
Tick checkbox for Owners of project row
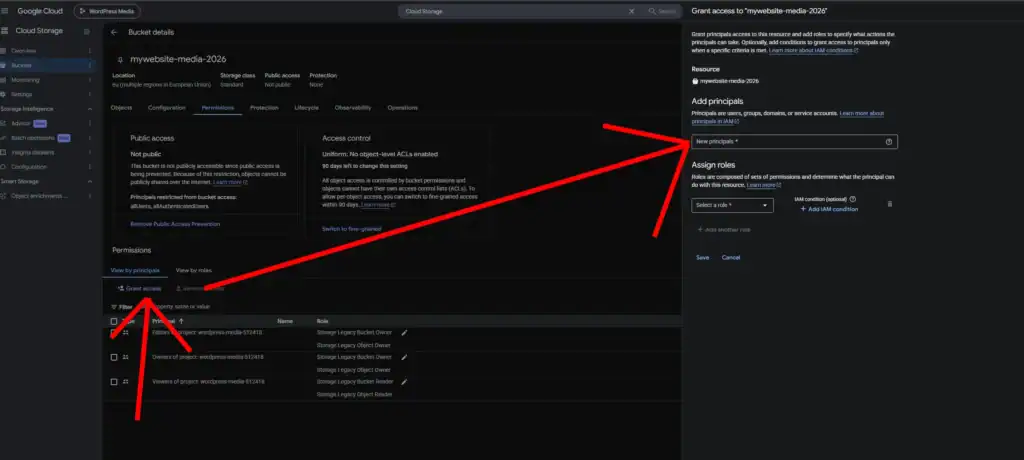click(x=114, y=357)
